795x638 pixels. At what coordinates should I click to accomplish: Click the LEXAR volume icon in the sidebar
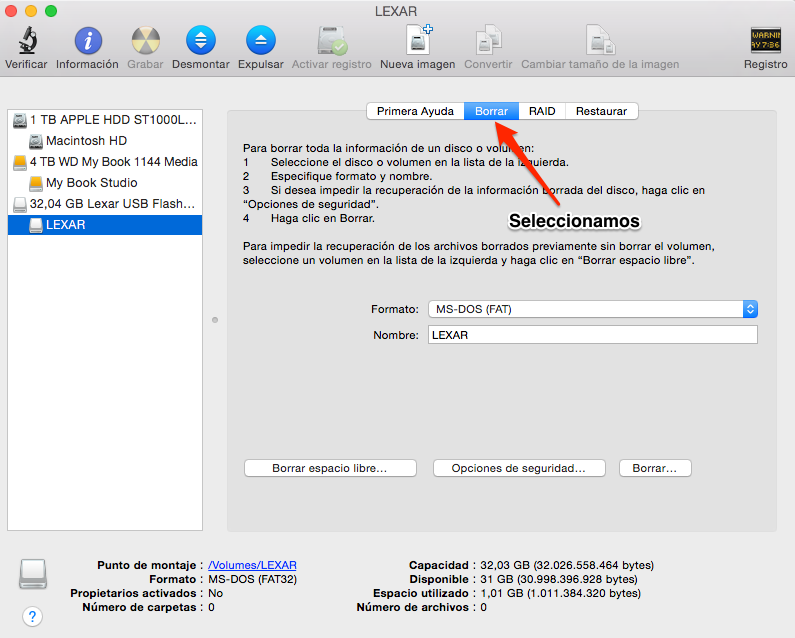tap(35, 225)
